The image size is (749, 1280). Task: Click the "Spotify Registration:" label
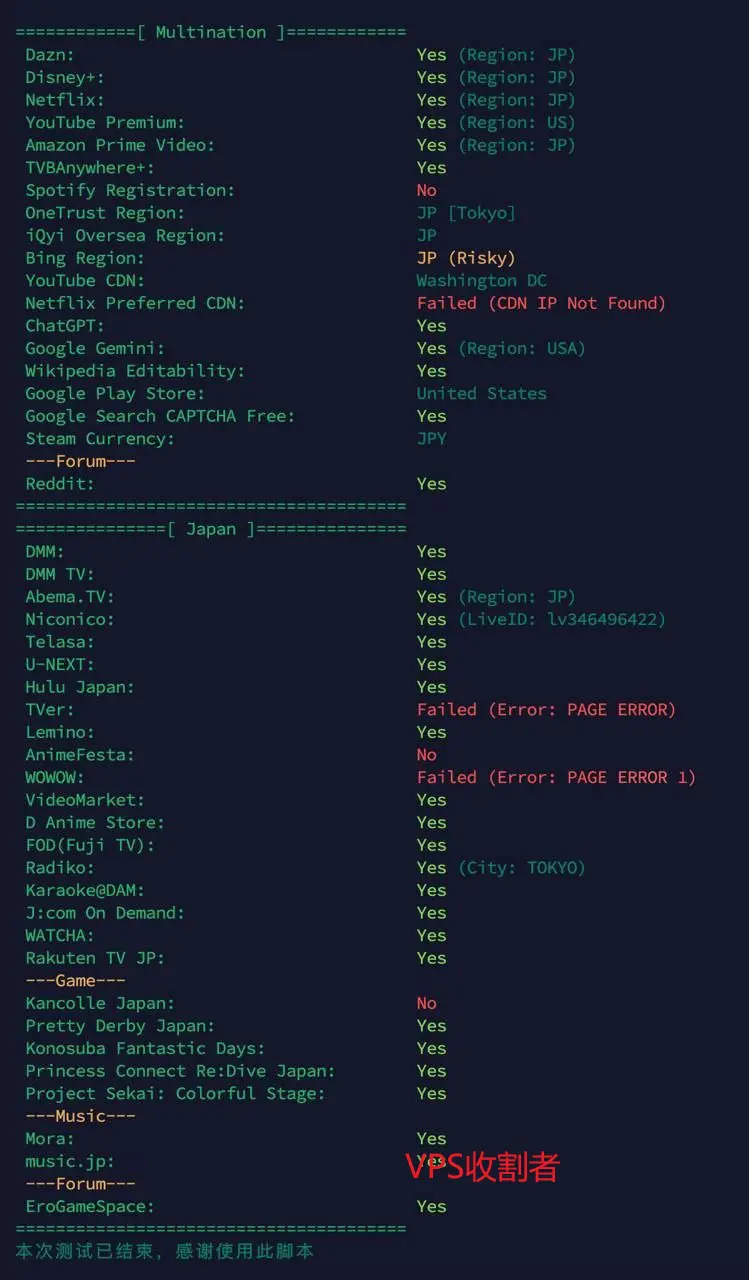(130, 190)
